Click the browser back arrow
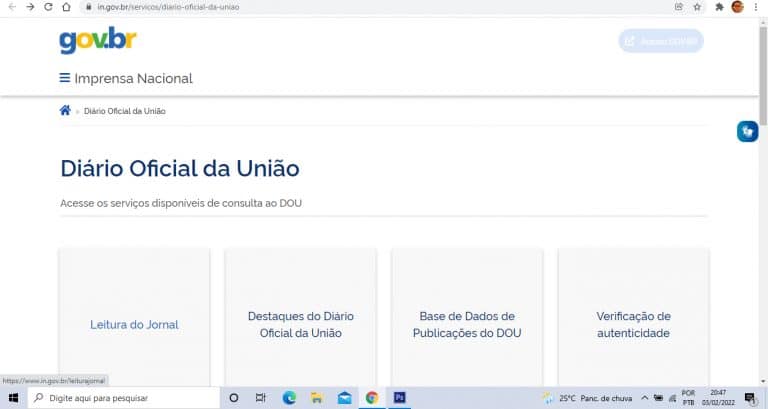 [x=13, y=7]
